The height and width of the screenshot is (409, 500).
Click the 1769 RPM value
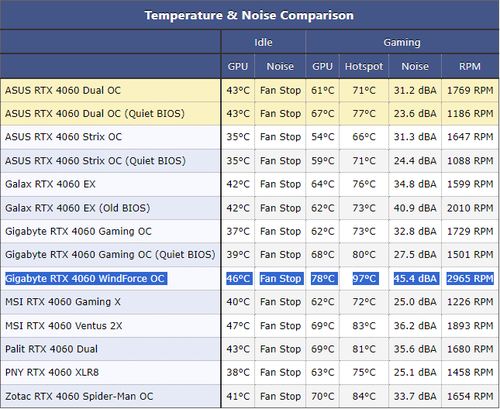(470, 90)
